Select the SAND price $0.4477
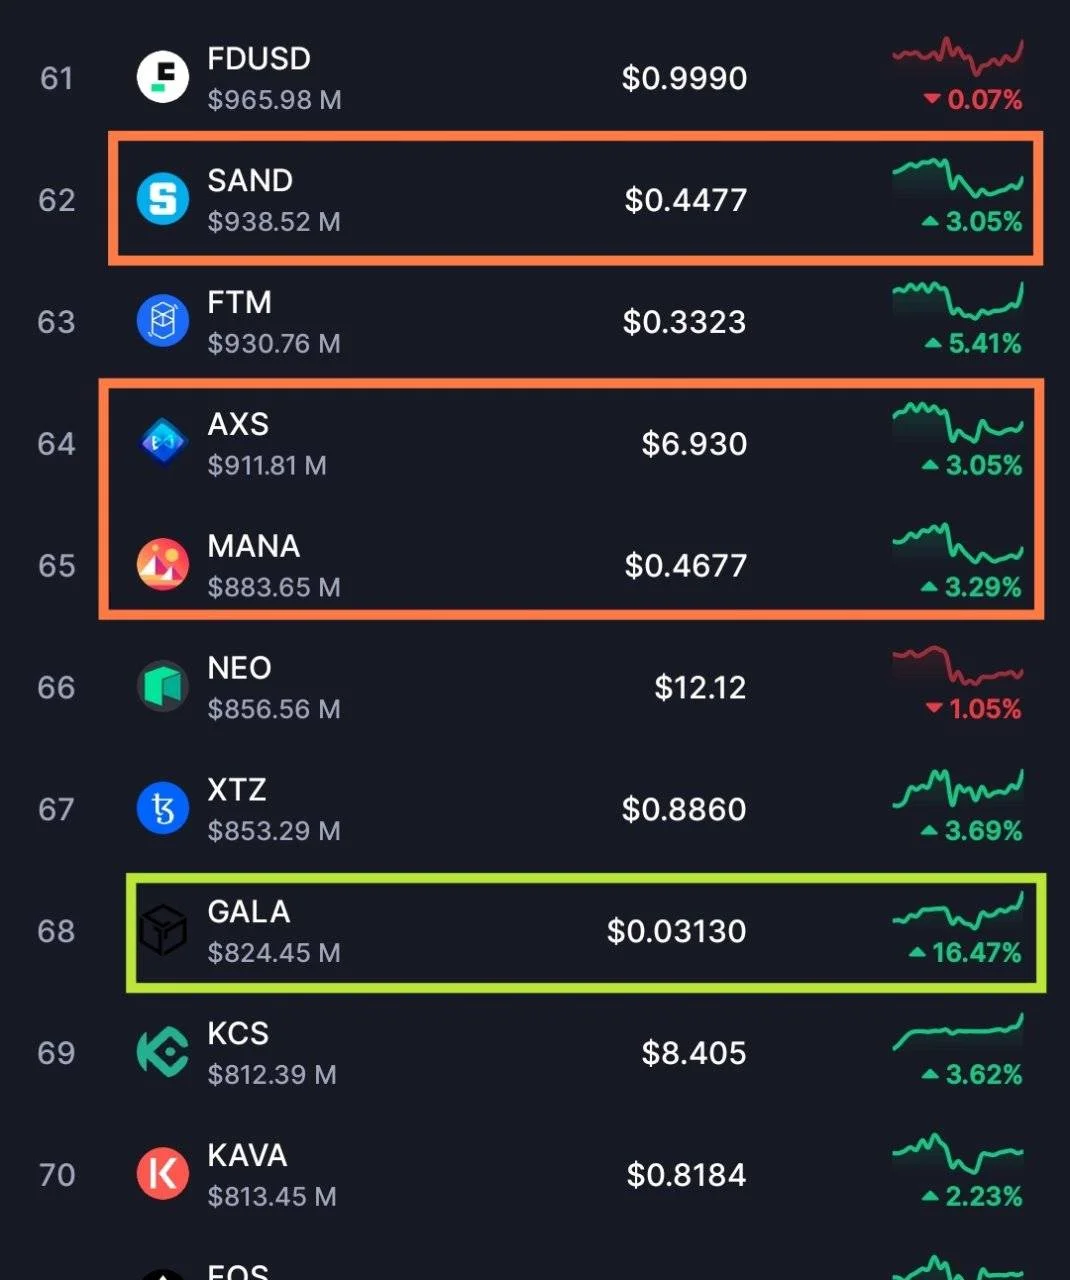1070x1280 pixels. coord(686,200)
